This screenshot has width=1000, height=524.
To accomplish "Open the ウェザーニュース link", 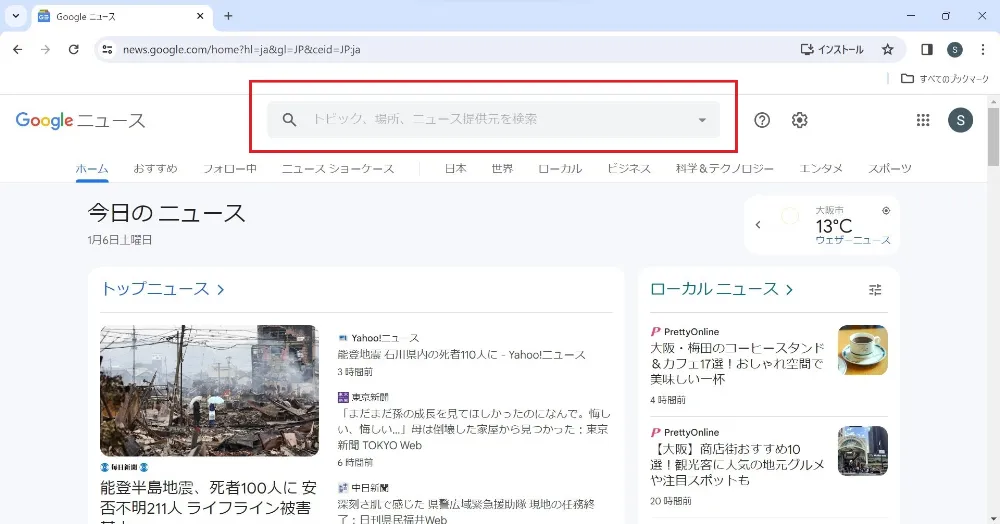I will coord(853,240).
